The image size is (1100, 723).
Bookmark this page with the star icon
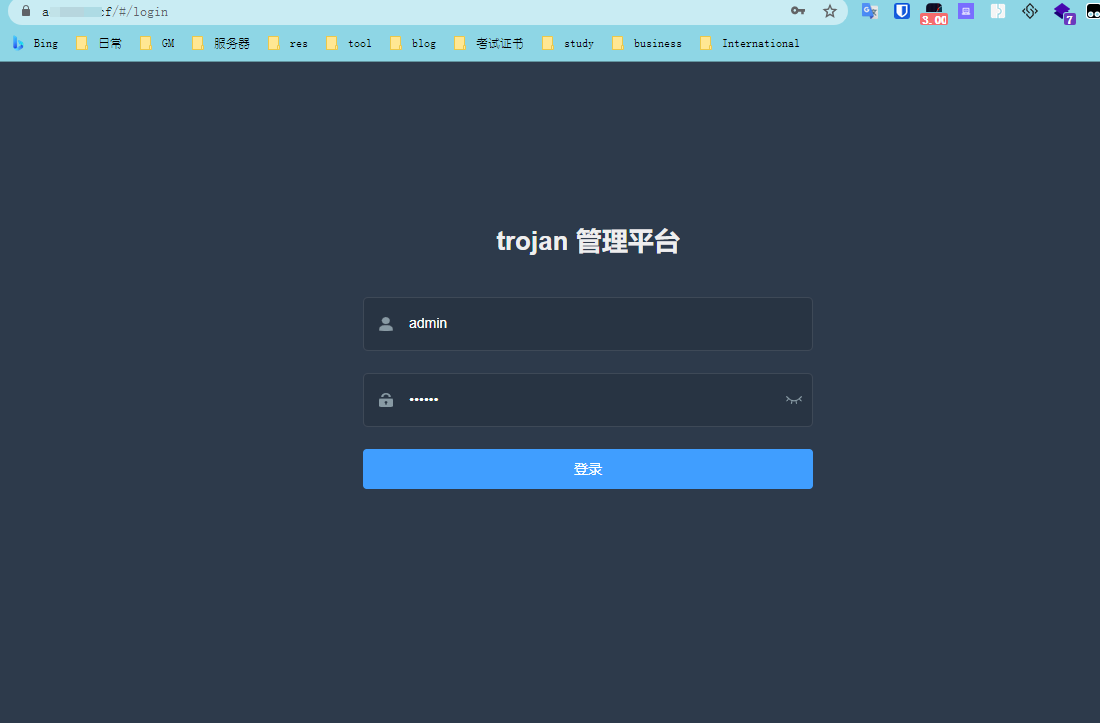click(x=829, y=11)
